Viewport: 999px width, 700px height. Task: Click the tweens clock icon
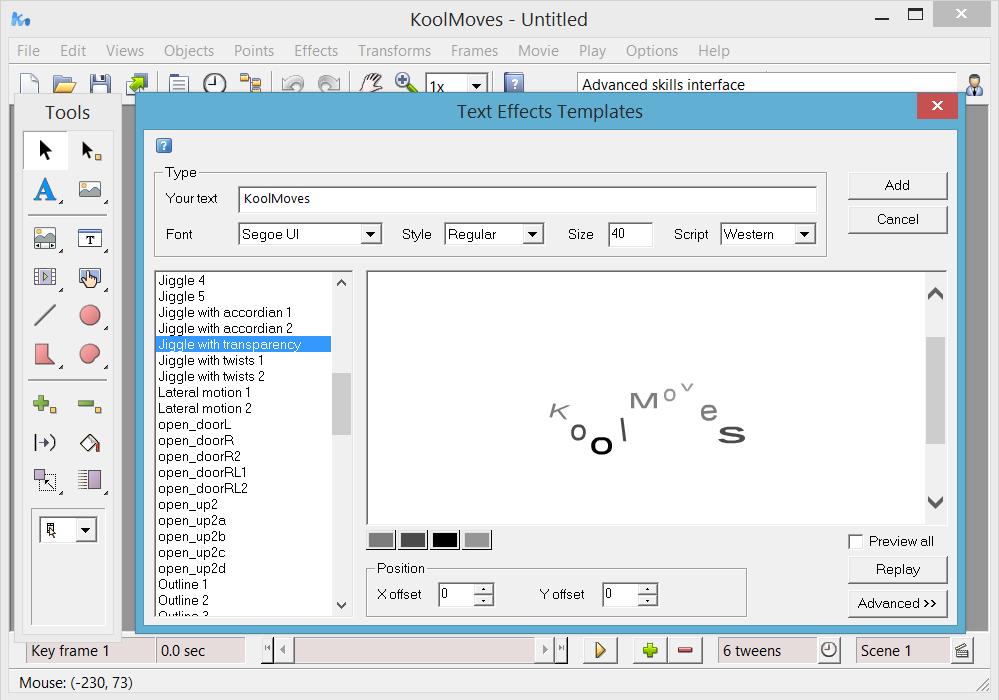[829, 650]
